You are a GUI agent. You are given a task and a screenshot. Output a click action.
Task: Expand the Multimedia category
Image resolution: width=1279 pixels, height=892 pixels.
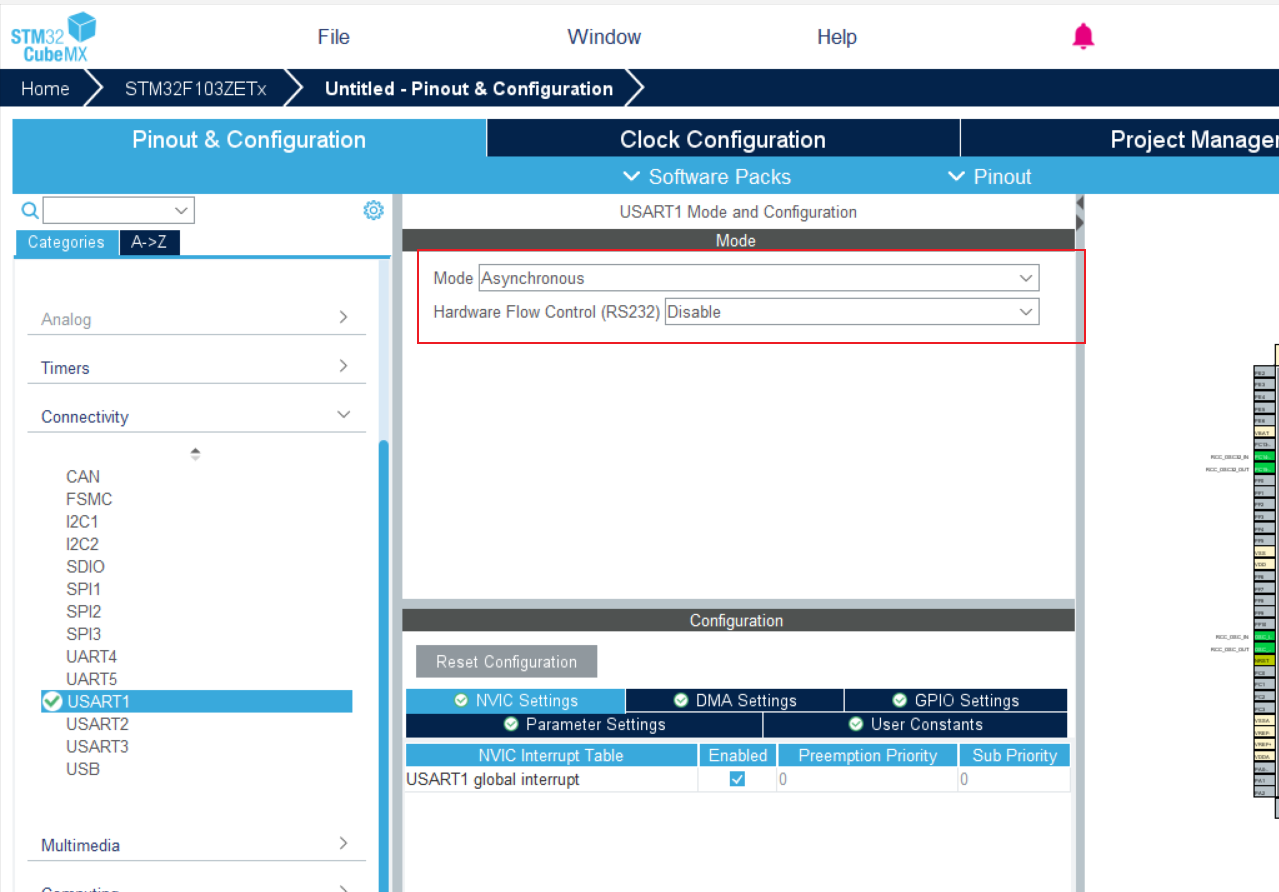tap(195, 845)
